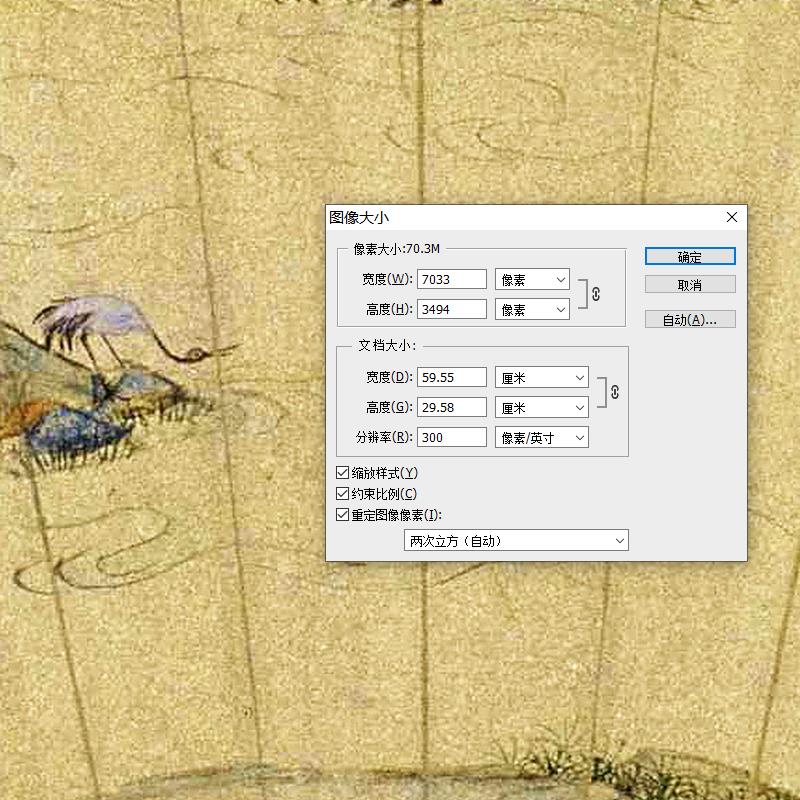Image resolution: width=800 pixels, height=800 pixels.
Task: Click the 分辨率(R) field showing 300
Action: pyautogui.click(x=452, y=437)
